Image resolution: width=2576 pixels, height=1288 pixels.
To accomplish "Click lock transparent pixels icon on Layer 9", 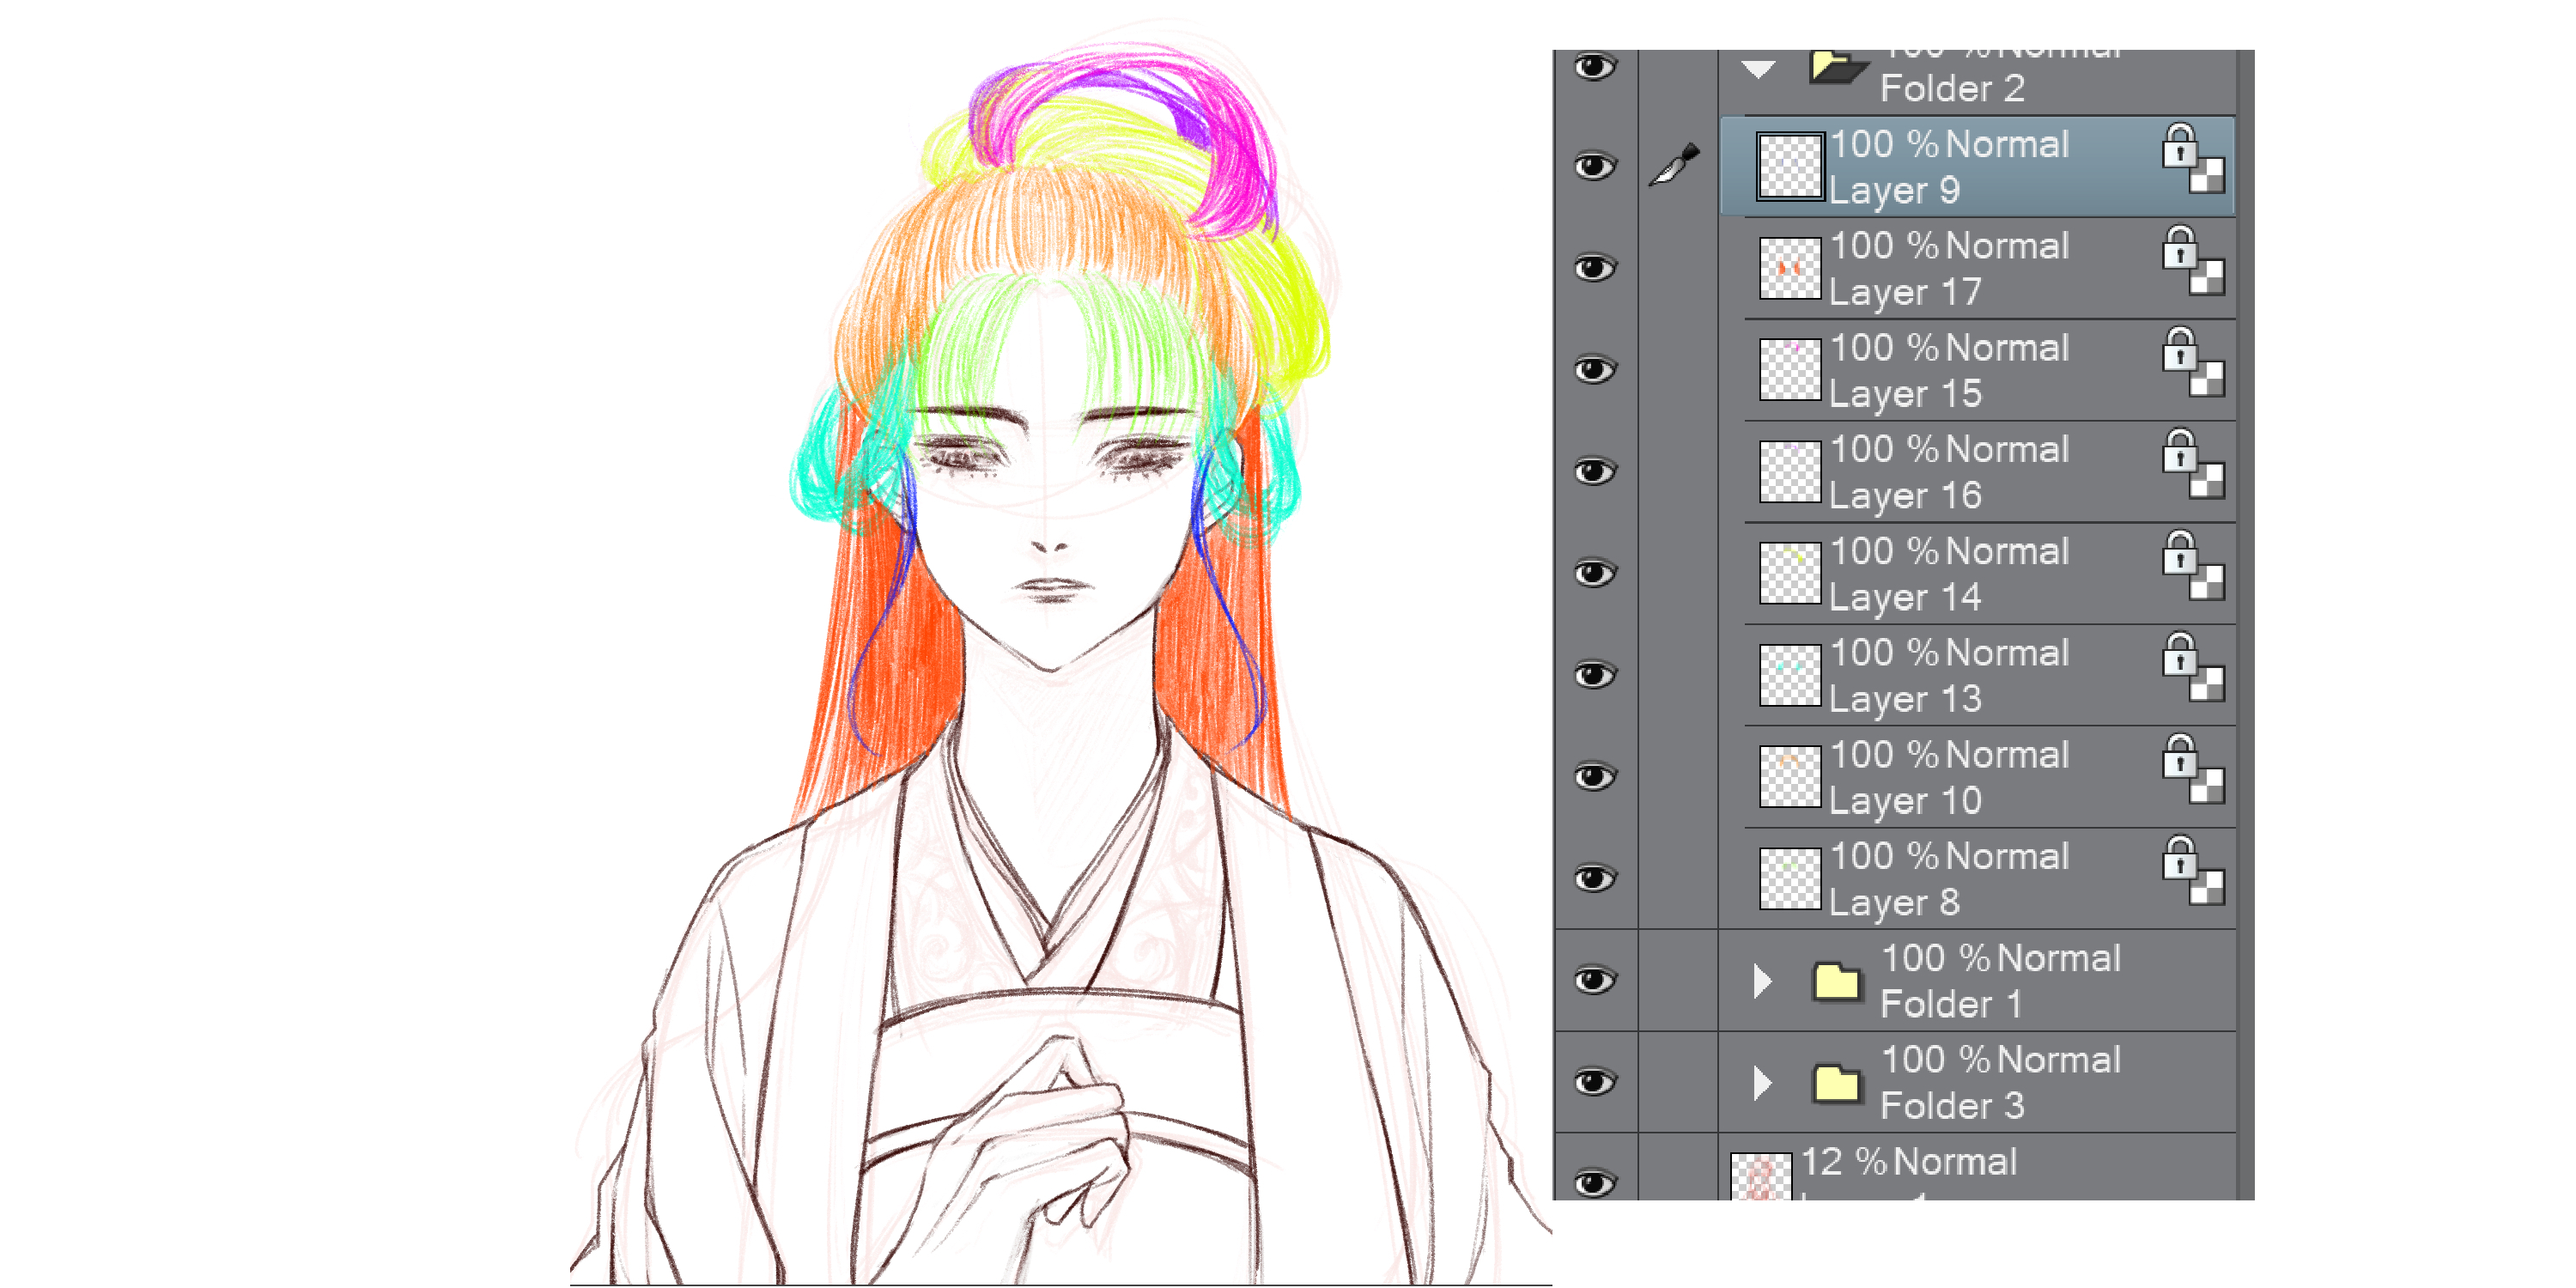I will click(x=2192, y=158).
